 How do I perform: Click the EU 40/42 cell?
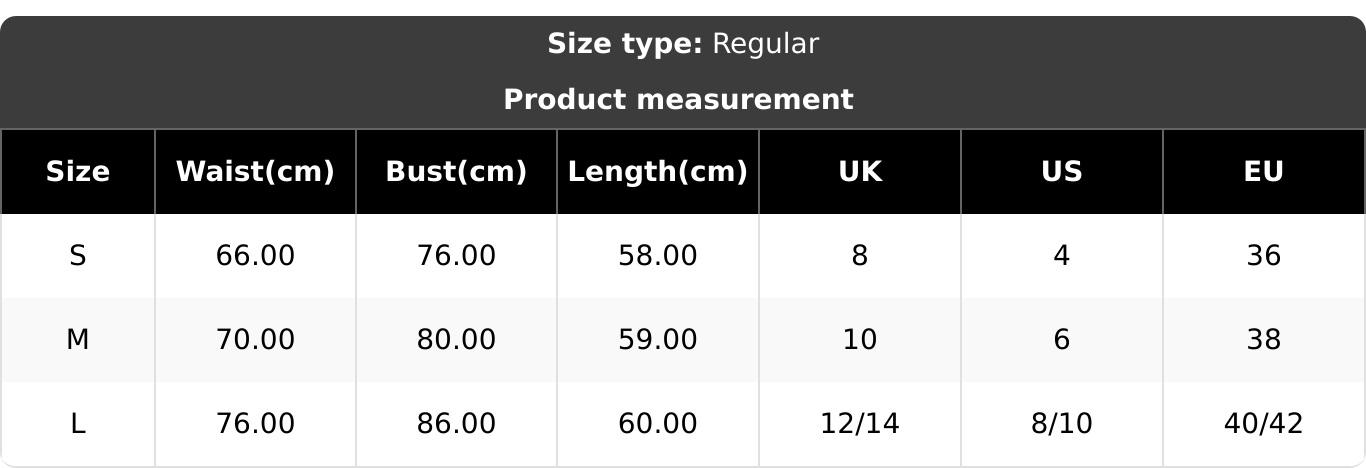point(1263,424)
